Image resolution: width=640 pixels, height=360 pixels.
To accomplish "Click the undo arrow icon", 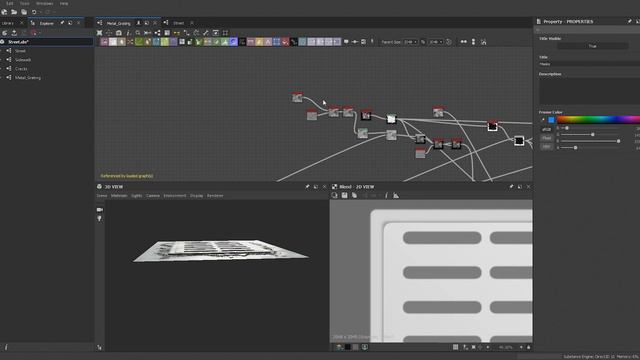I will click(34, 12).
